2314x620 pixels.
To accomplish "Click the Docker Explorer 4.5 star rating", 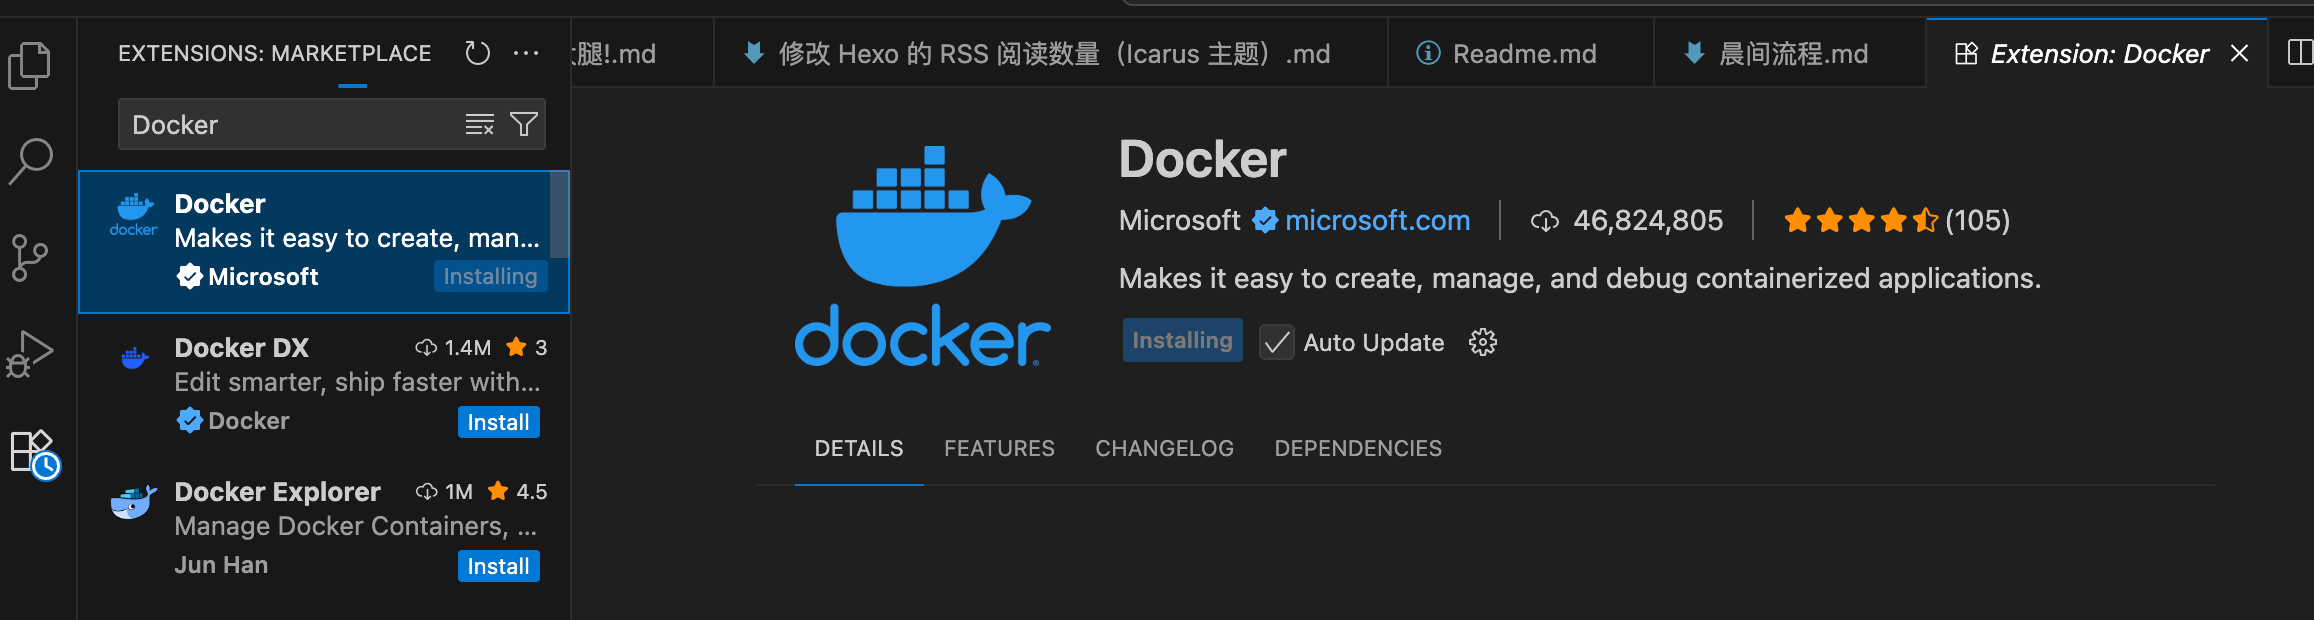I will tap(518, 491).
